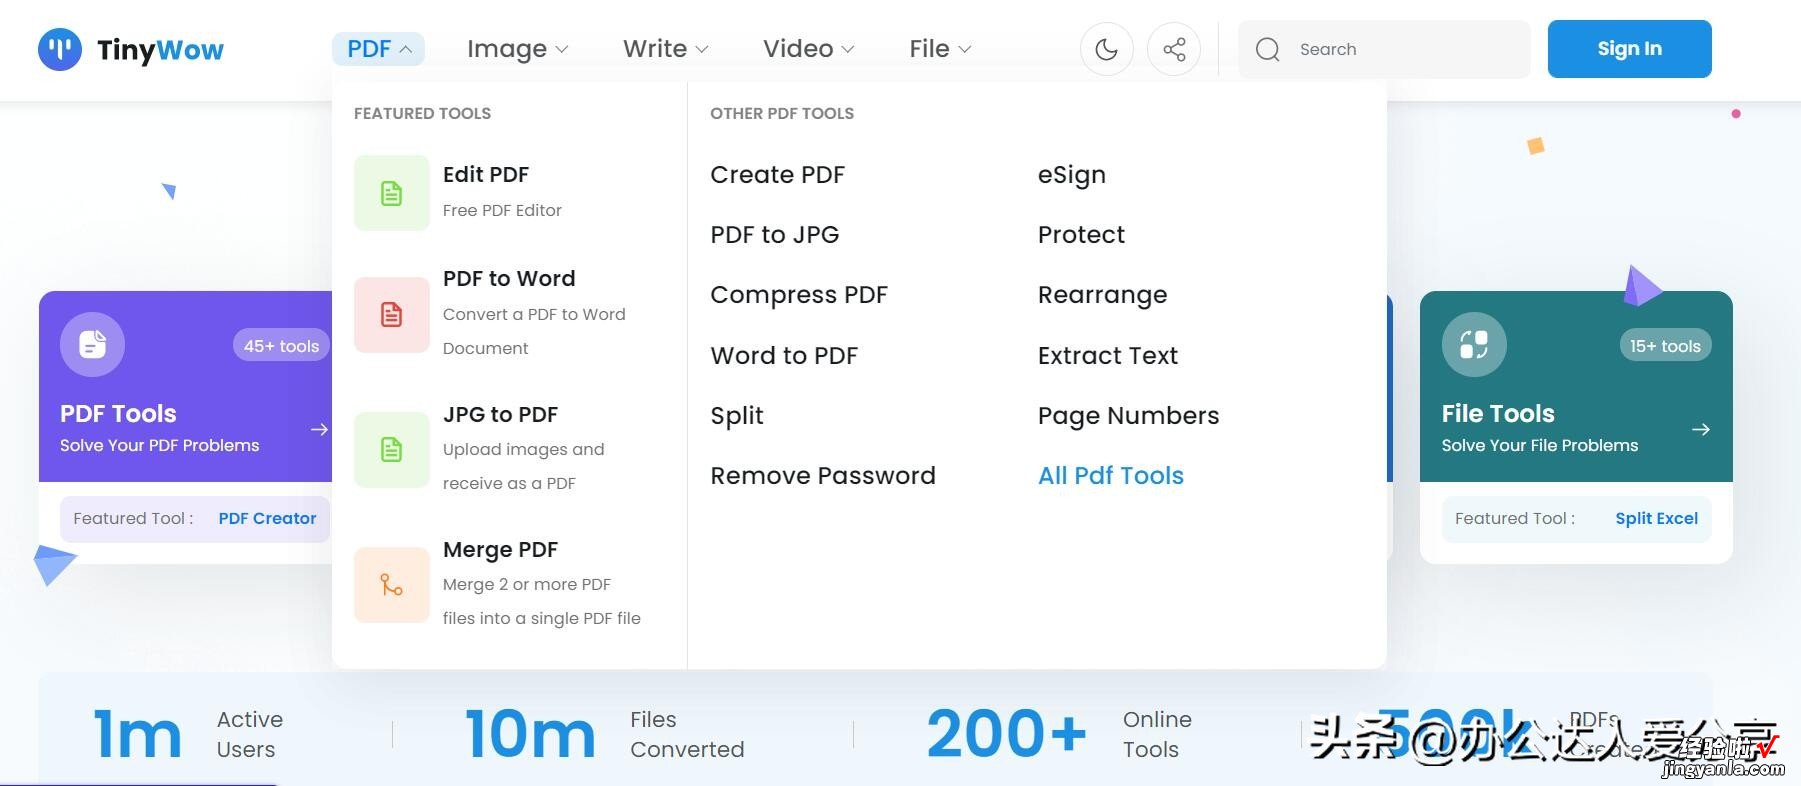
Task: Choose Compress PDF tool
Action: [799, 295]
